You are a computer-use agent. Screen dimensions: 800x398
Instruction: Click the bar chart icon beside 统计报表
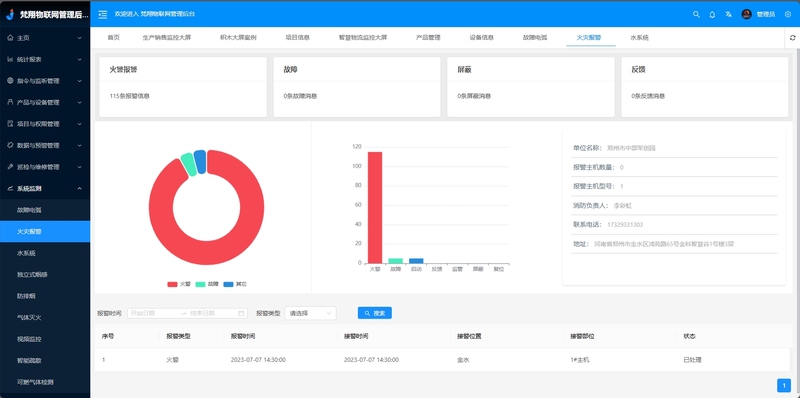click(x=10, y=59)
